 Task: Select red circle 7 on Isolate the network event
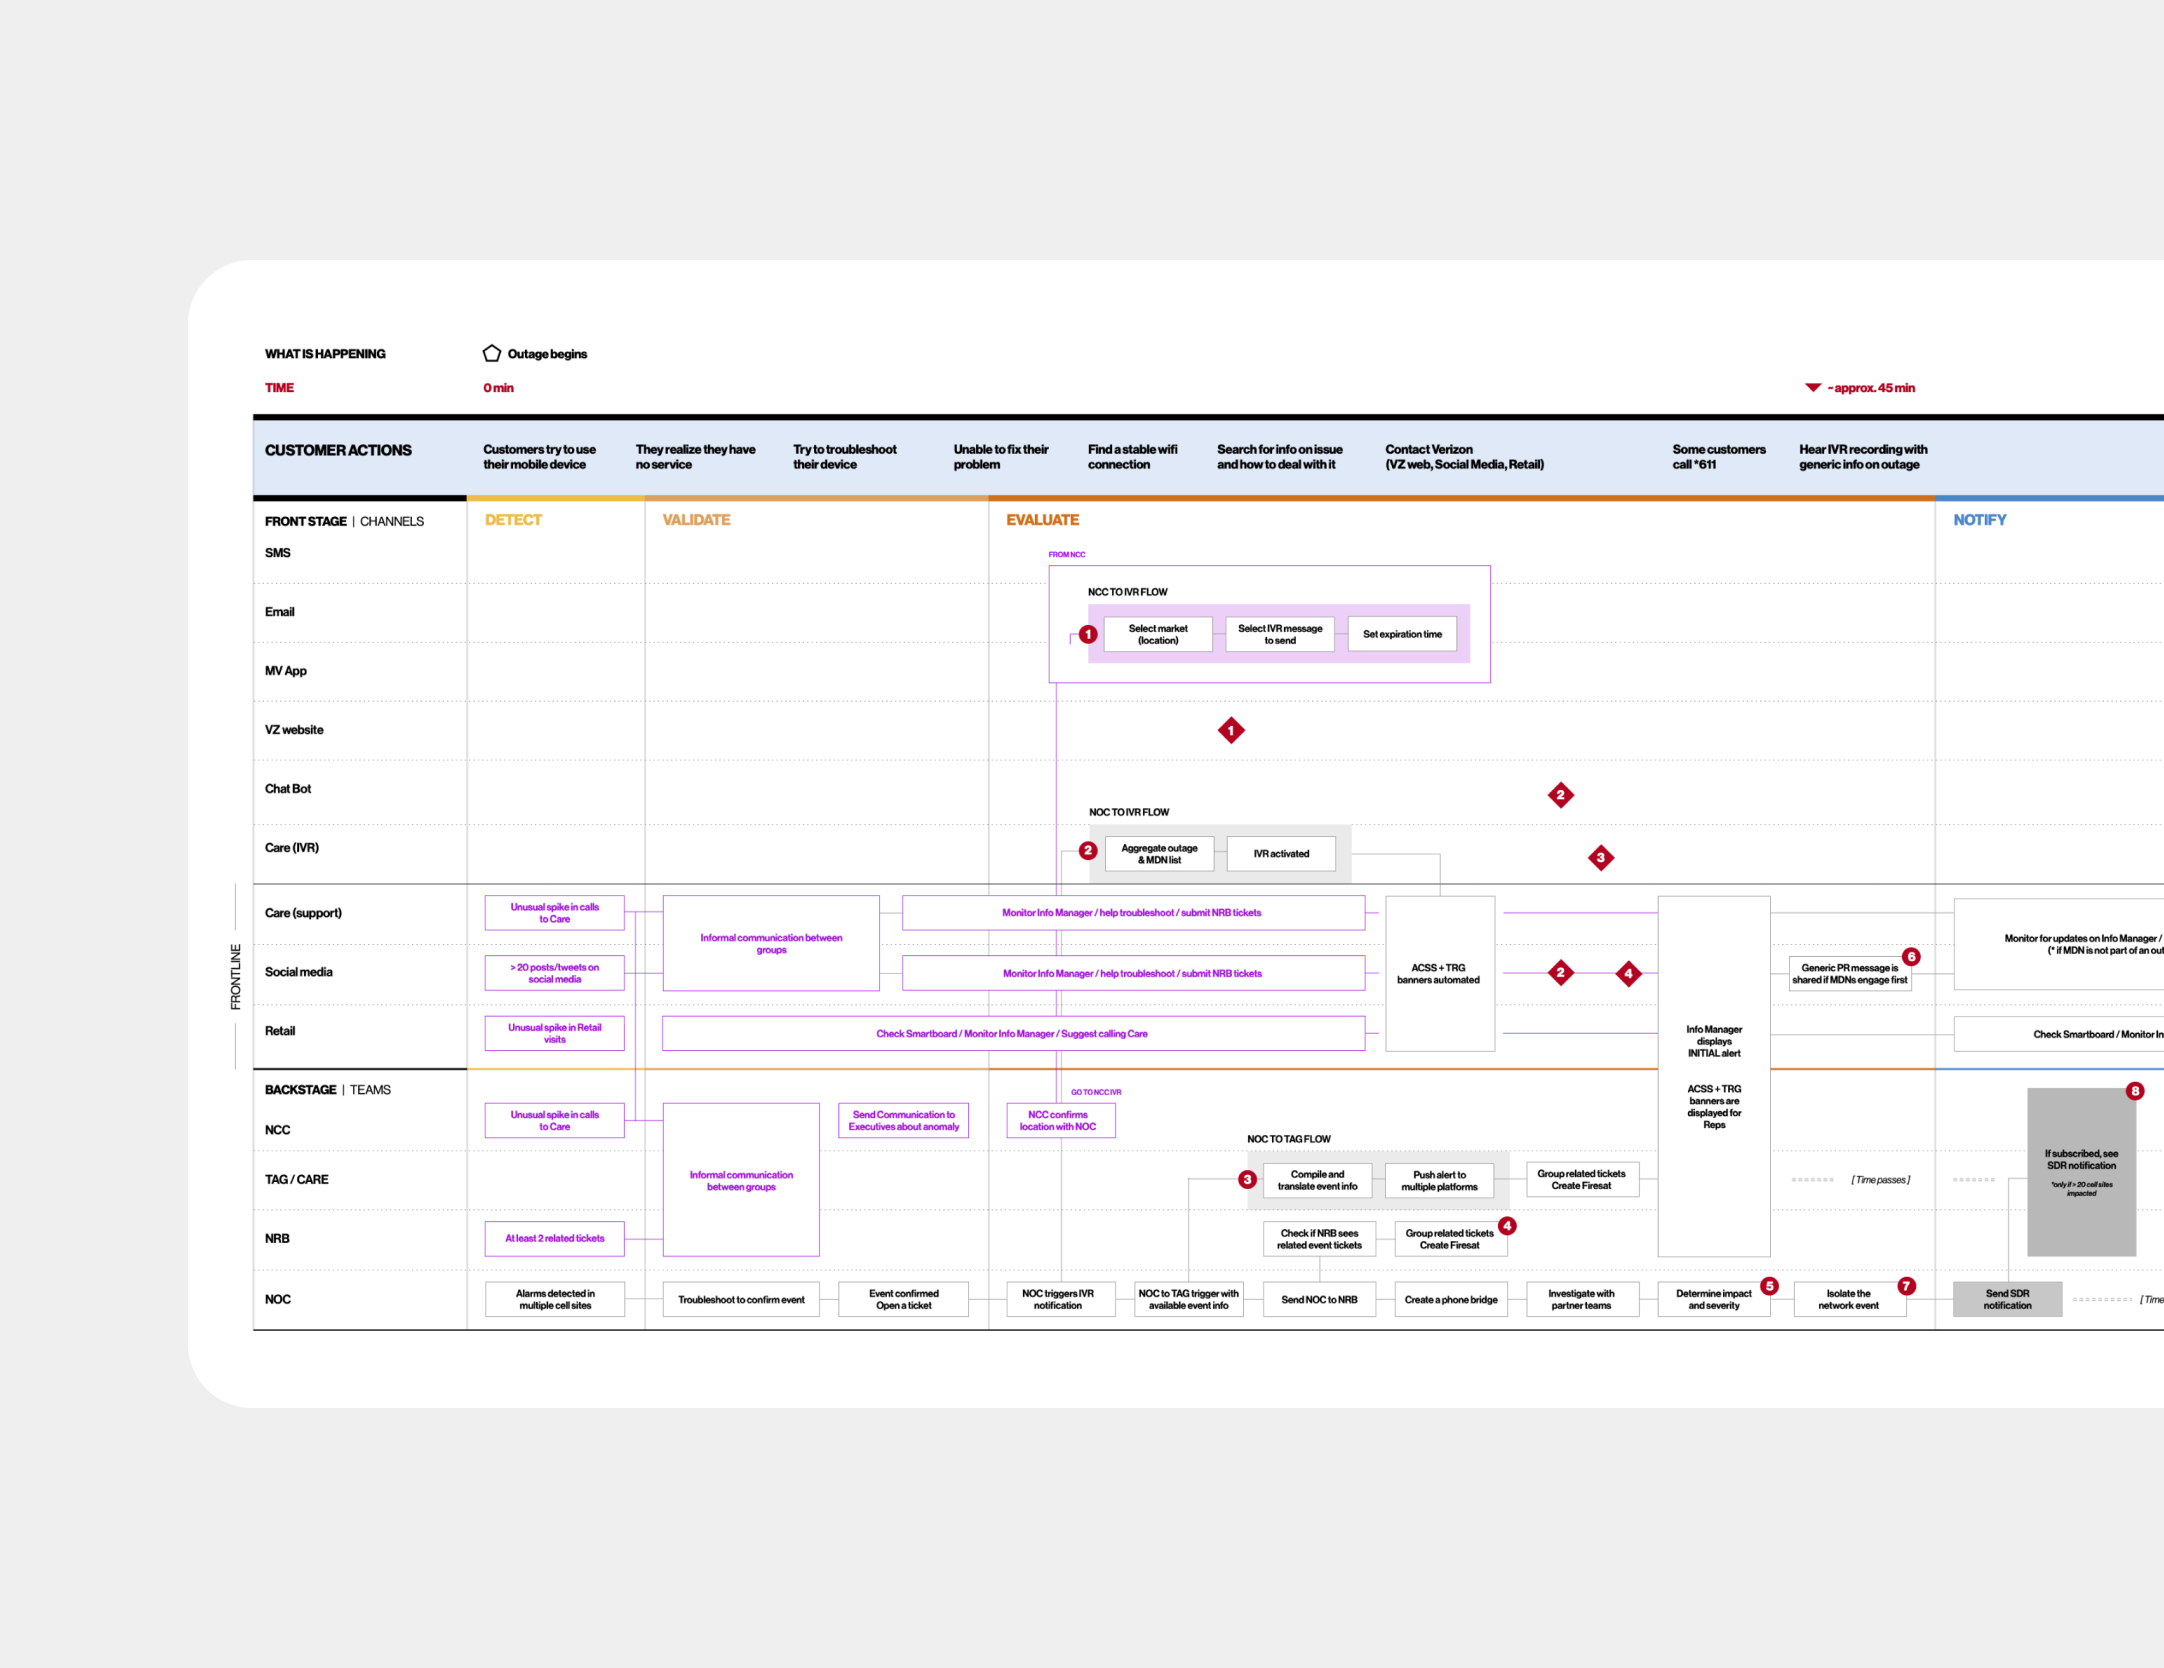tap(1907, 1286)
